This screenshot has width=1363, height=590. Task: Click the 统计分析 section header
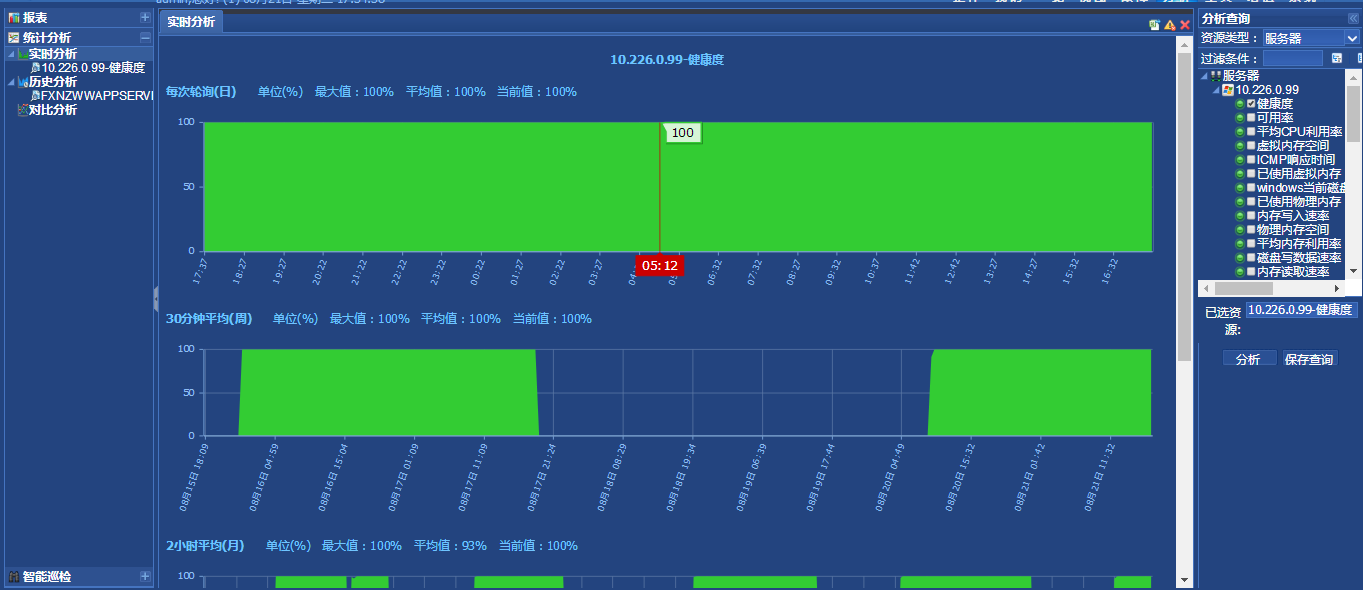(79, 37)
